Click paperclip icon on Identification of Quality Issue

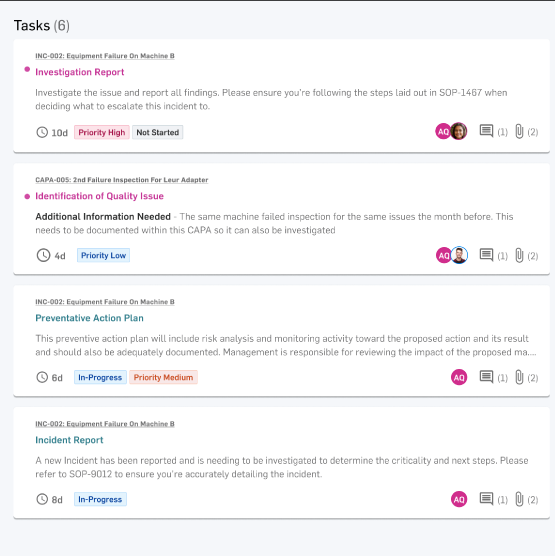tap(519, 255)
